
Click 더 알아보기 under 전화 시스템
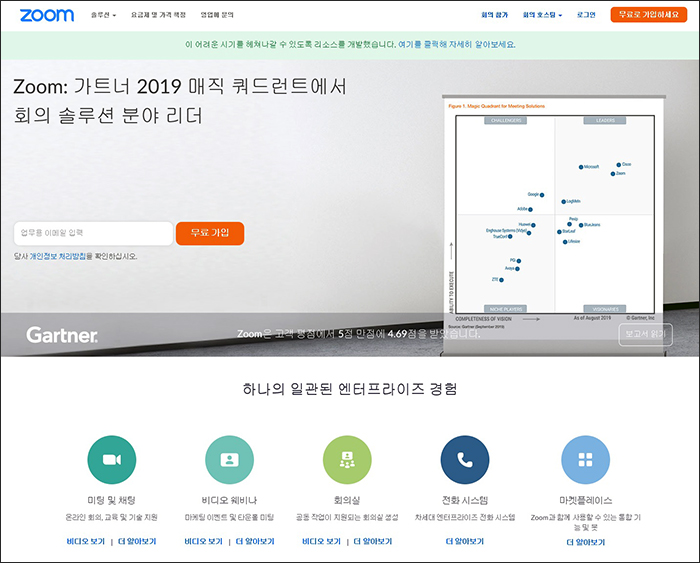tap(465, 542)
